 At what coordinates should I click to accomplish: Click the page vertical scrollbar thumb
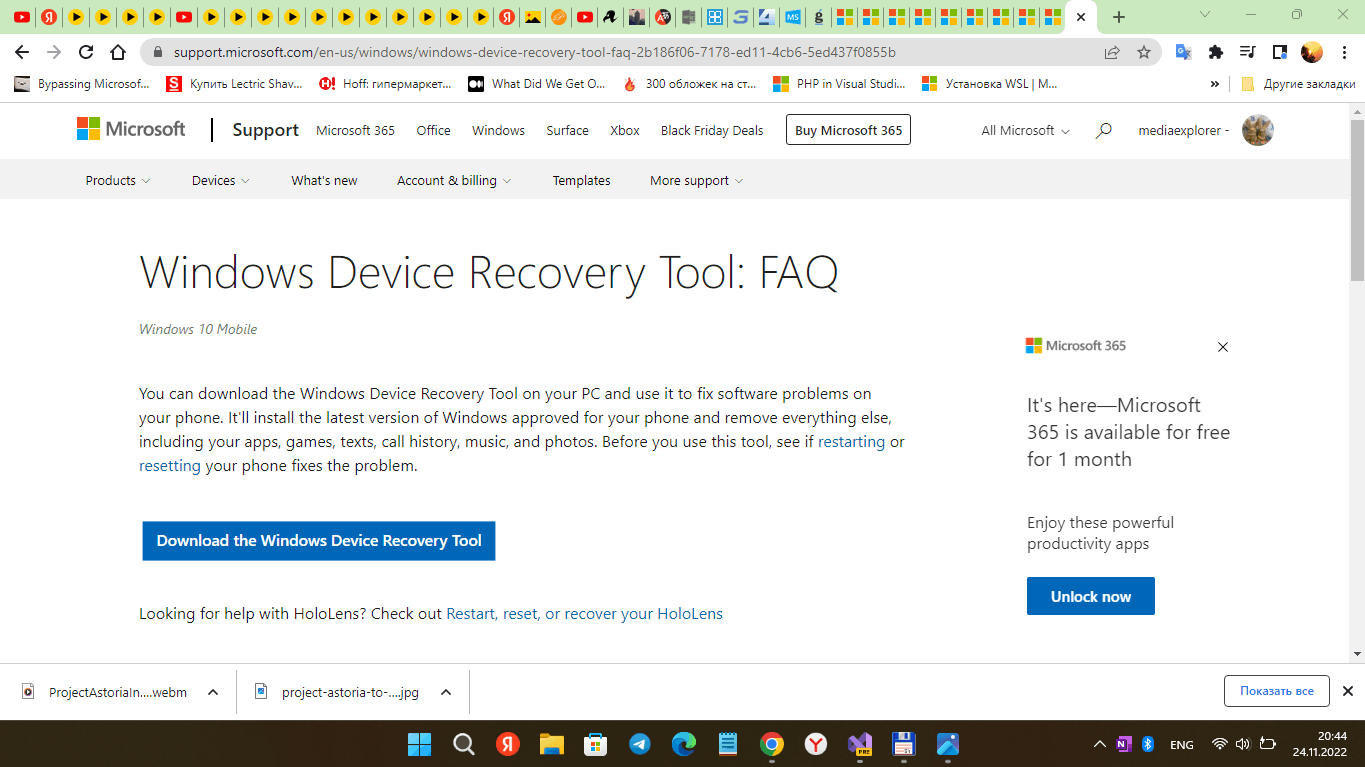click(1357, 200)
